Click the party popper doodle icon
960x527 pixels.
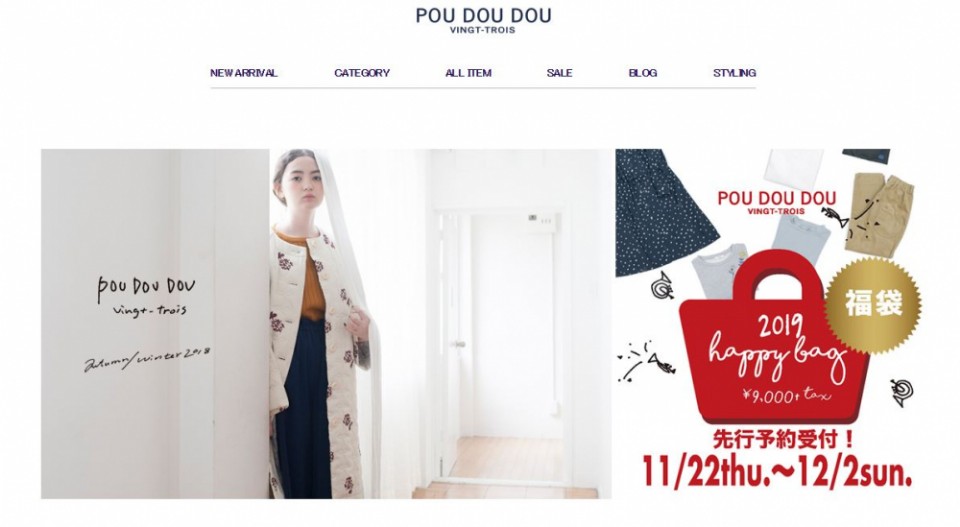(x=643, y=359)
